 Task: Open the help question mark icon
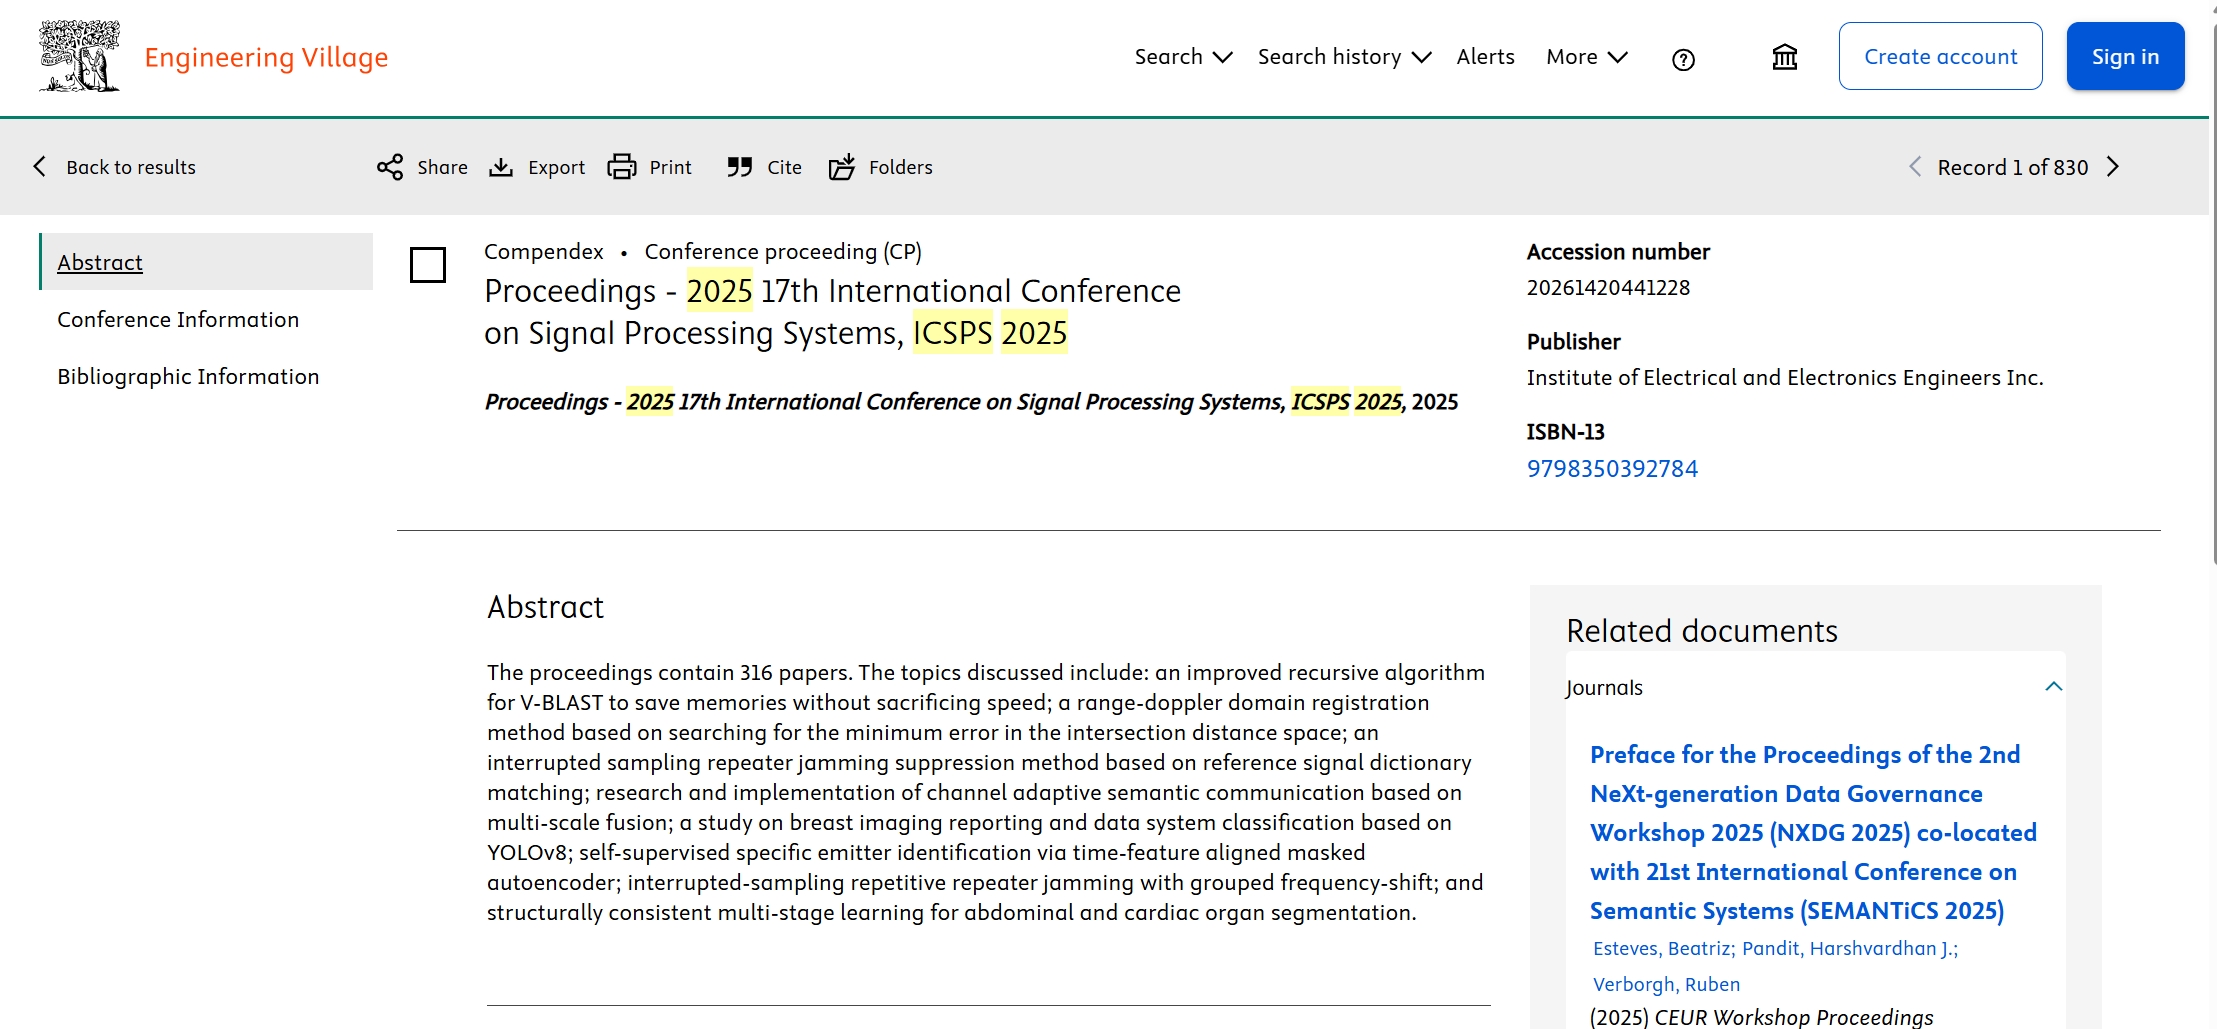[1683, 60]
